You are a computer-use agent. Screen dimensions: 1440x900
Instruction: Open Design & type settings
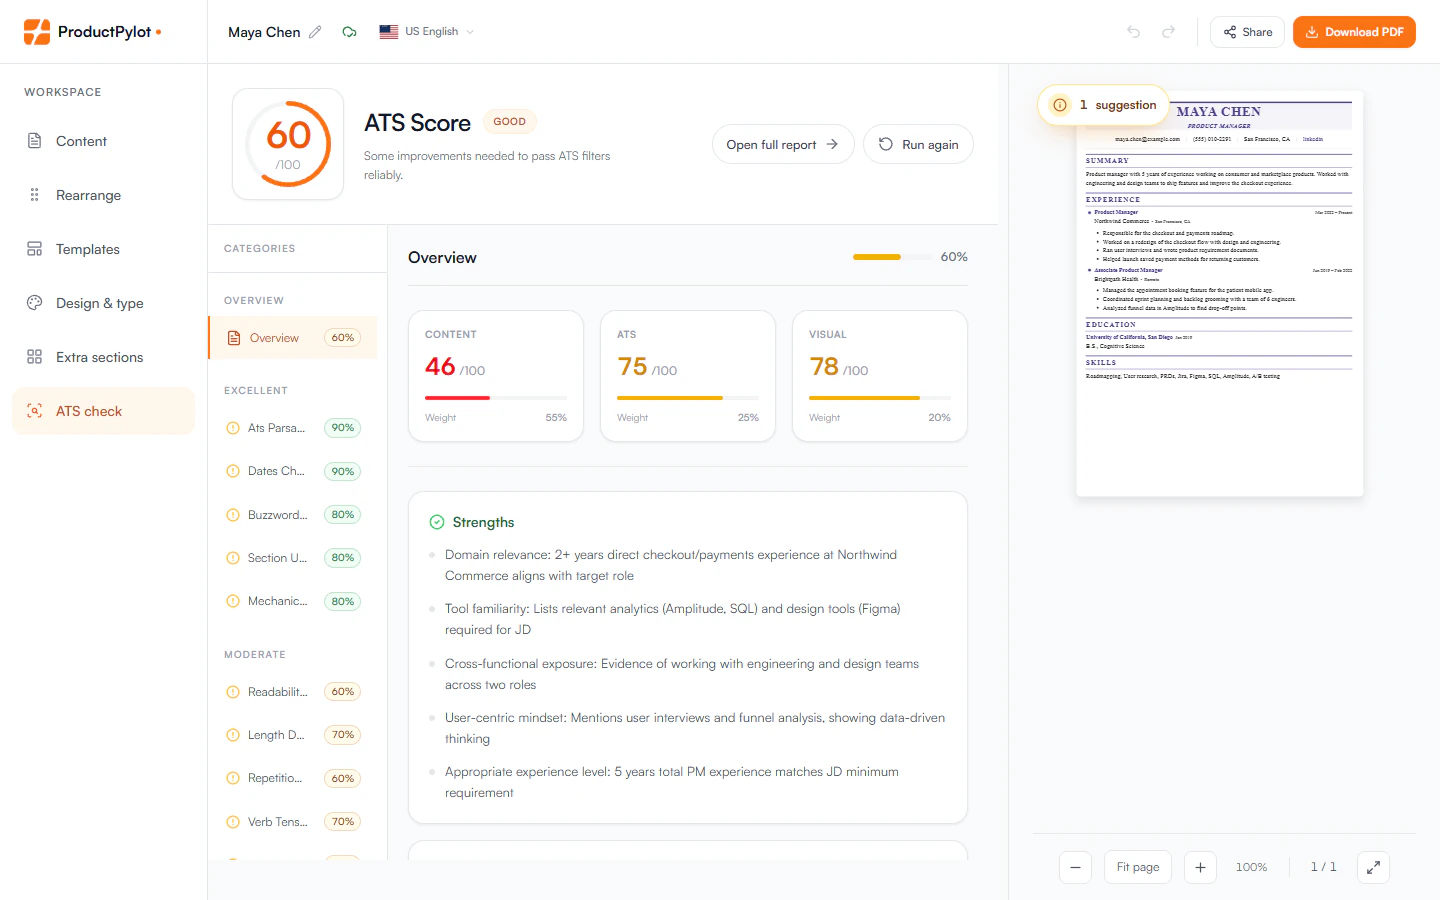click(103, 303)
